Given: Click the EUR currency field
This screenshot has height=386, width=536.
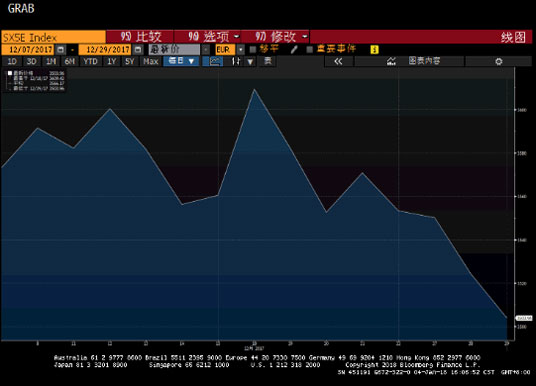Looking at the screenshot, I should click(225, 50).
